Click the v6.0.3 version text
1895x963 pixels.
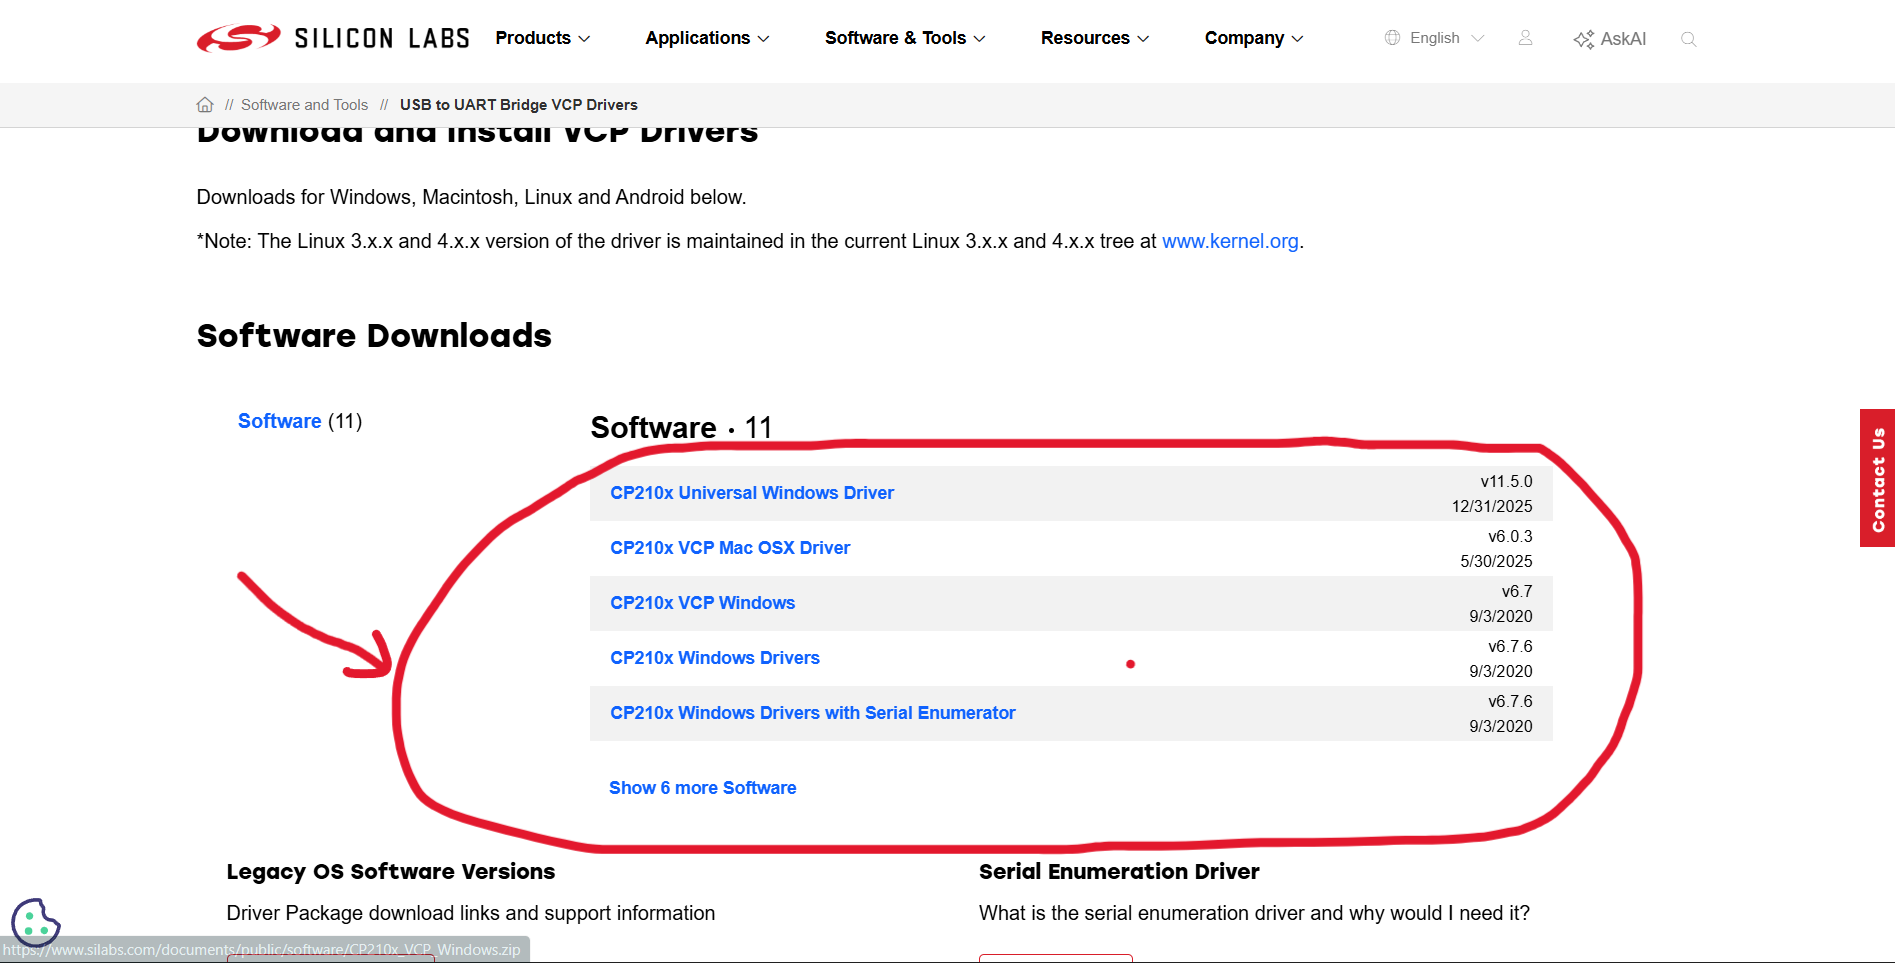tap(1510, 537)
